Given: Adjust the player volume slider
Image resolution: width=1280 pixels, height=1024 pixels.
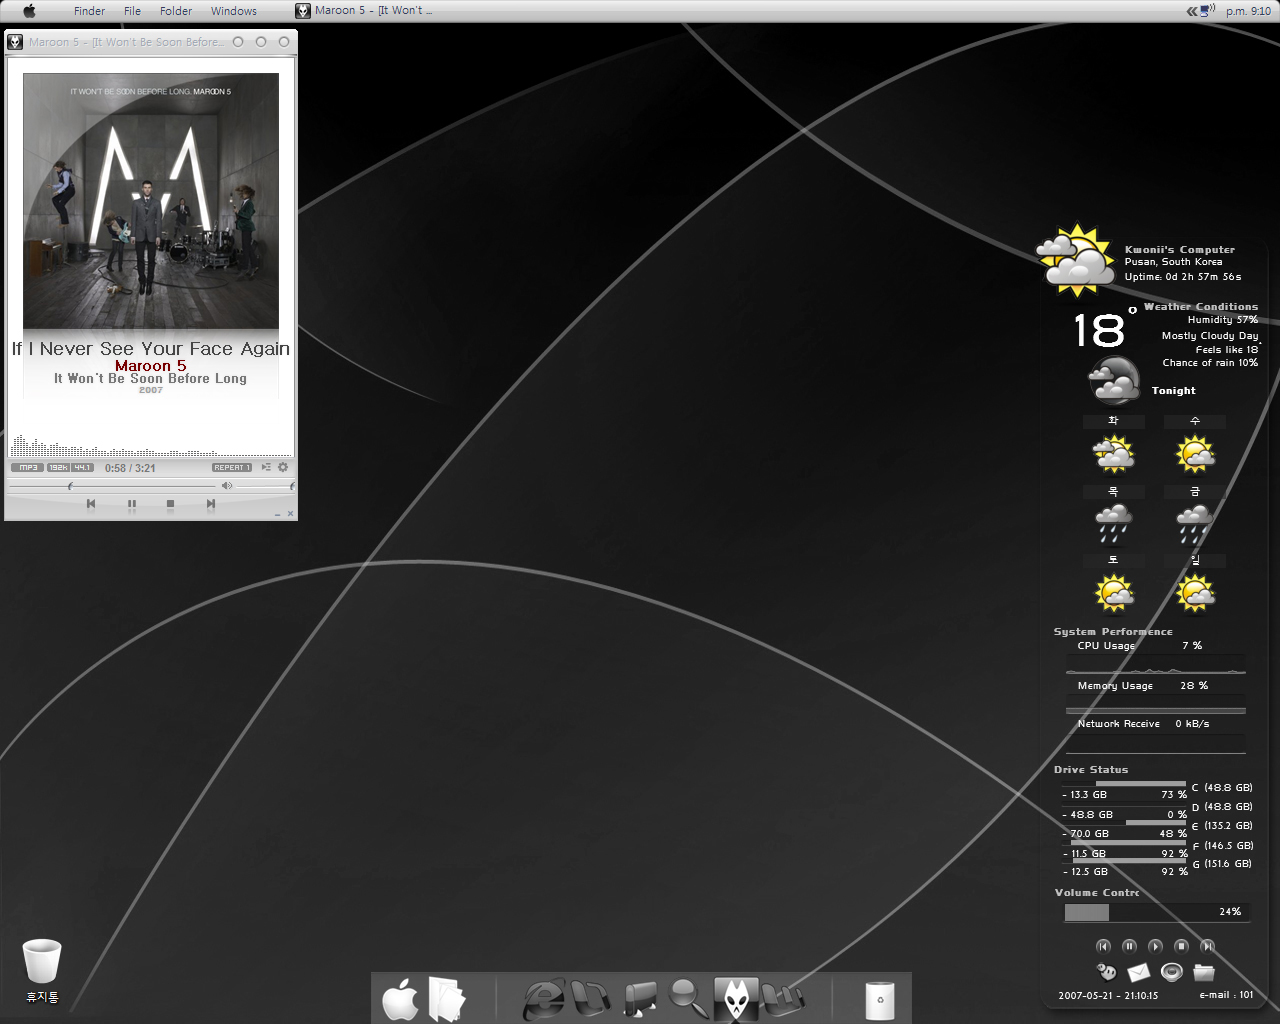Looking at the screenshot, I should click(x=265, y=486).
